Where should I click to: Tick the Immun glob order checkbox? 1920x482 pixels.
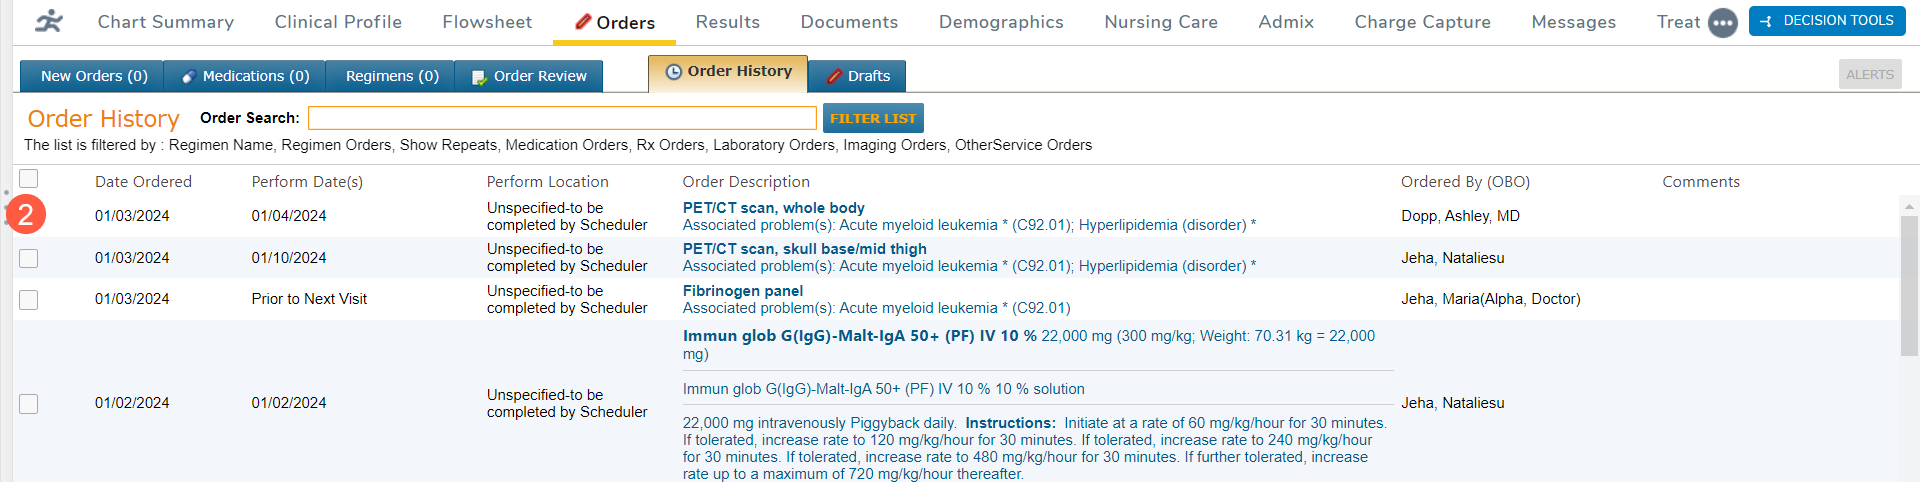coord(29,403)
